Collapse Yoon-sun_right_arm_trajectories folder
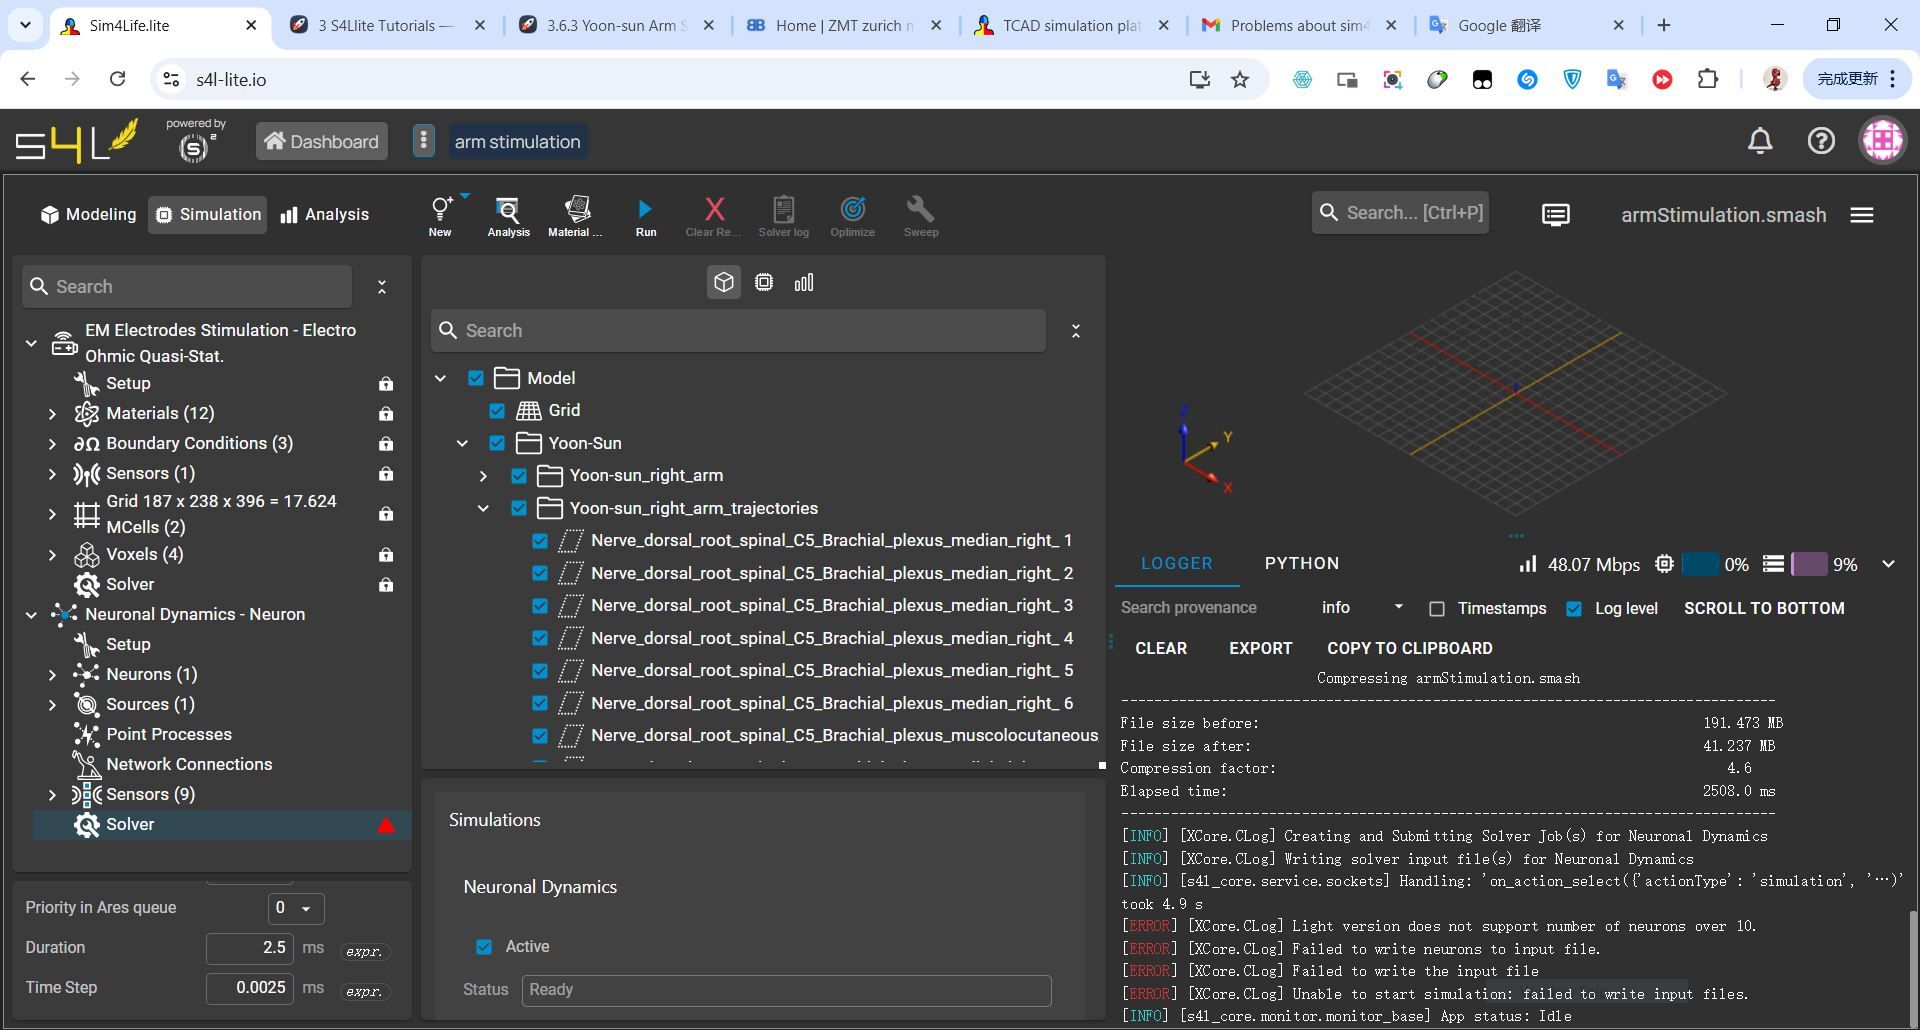This screenshot has width=1920, height=1030. [x=483, y=508]
